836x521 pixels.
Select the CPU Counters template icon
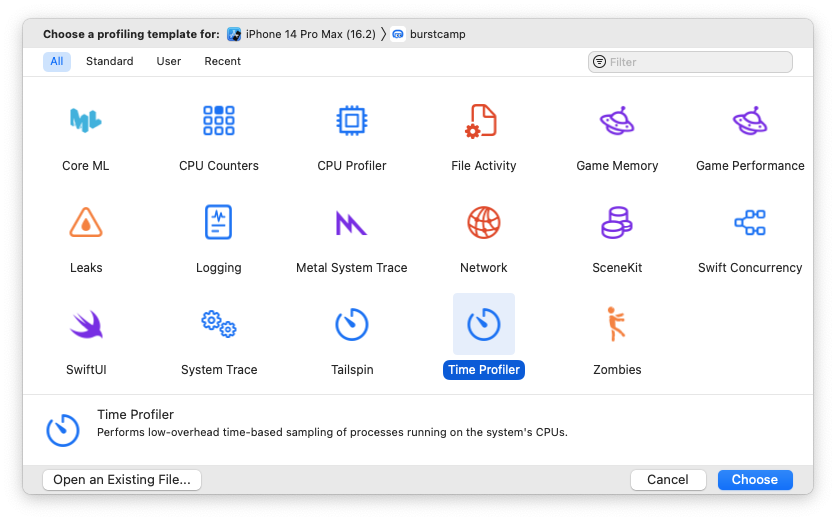[x=219, y=120]
